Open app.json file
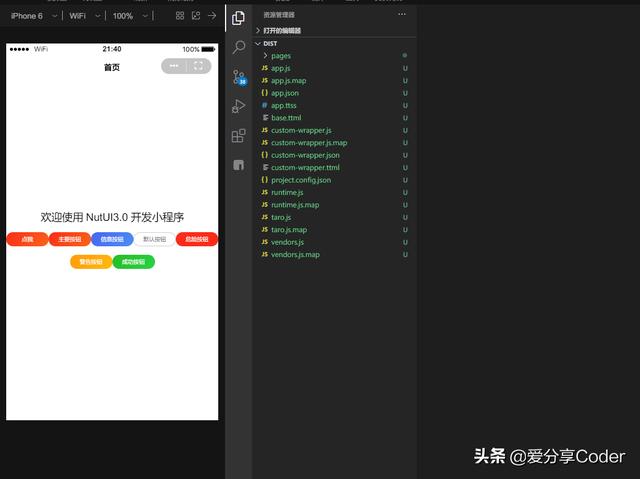The image size is (640, 479). coord(334,93)
